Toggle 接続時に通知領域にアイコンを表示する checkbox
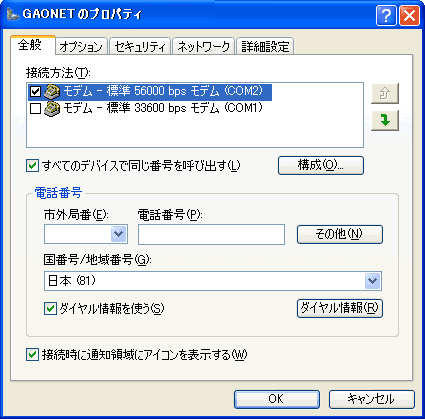425x419 pixels. (32, 354)
